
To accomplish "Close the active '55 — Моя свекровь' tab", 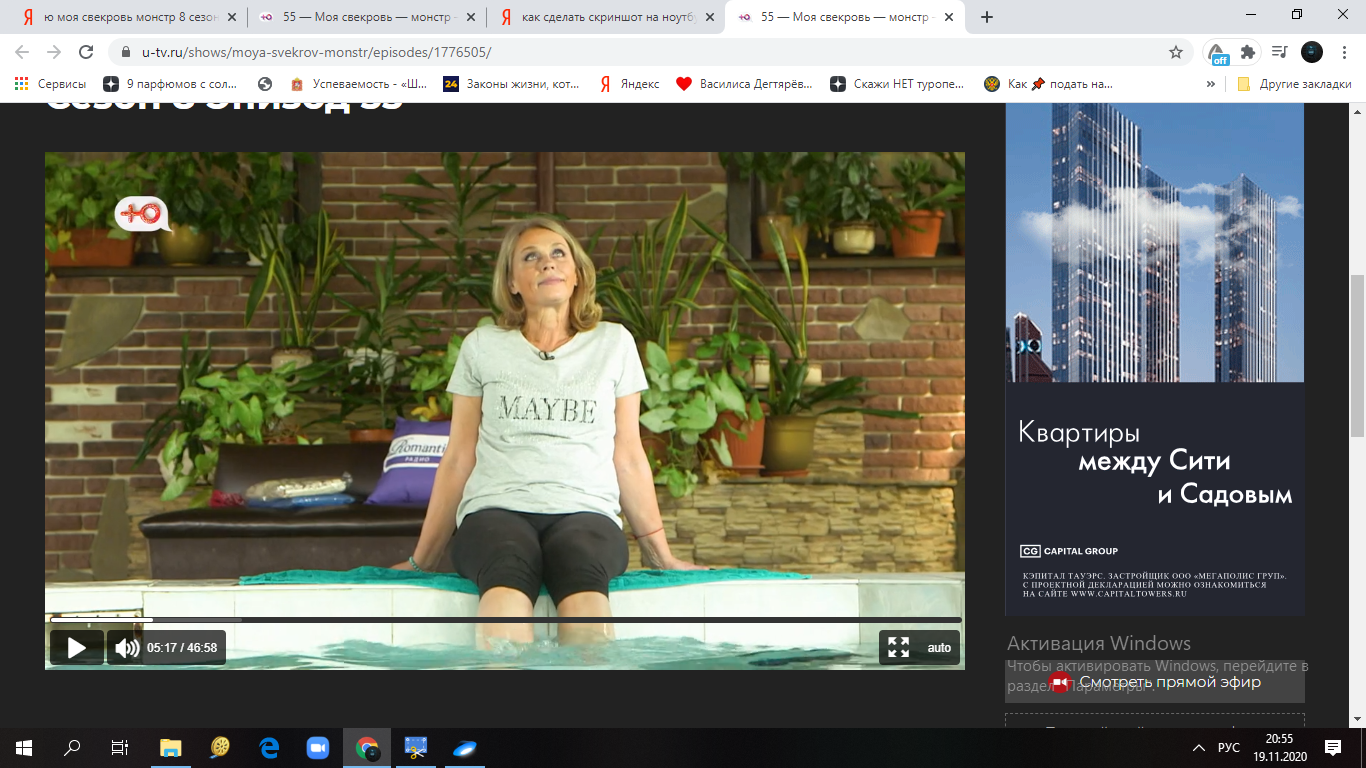I will tap(947, 17).
